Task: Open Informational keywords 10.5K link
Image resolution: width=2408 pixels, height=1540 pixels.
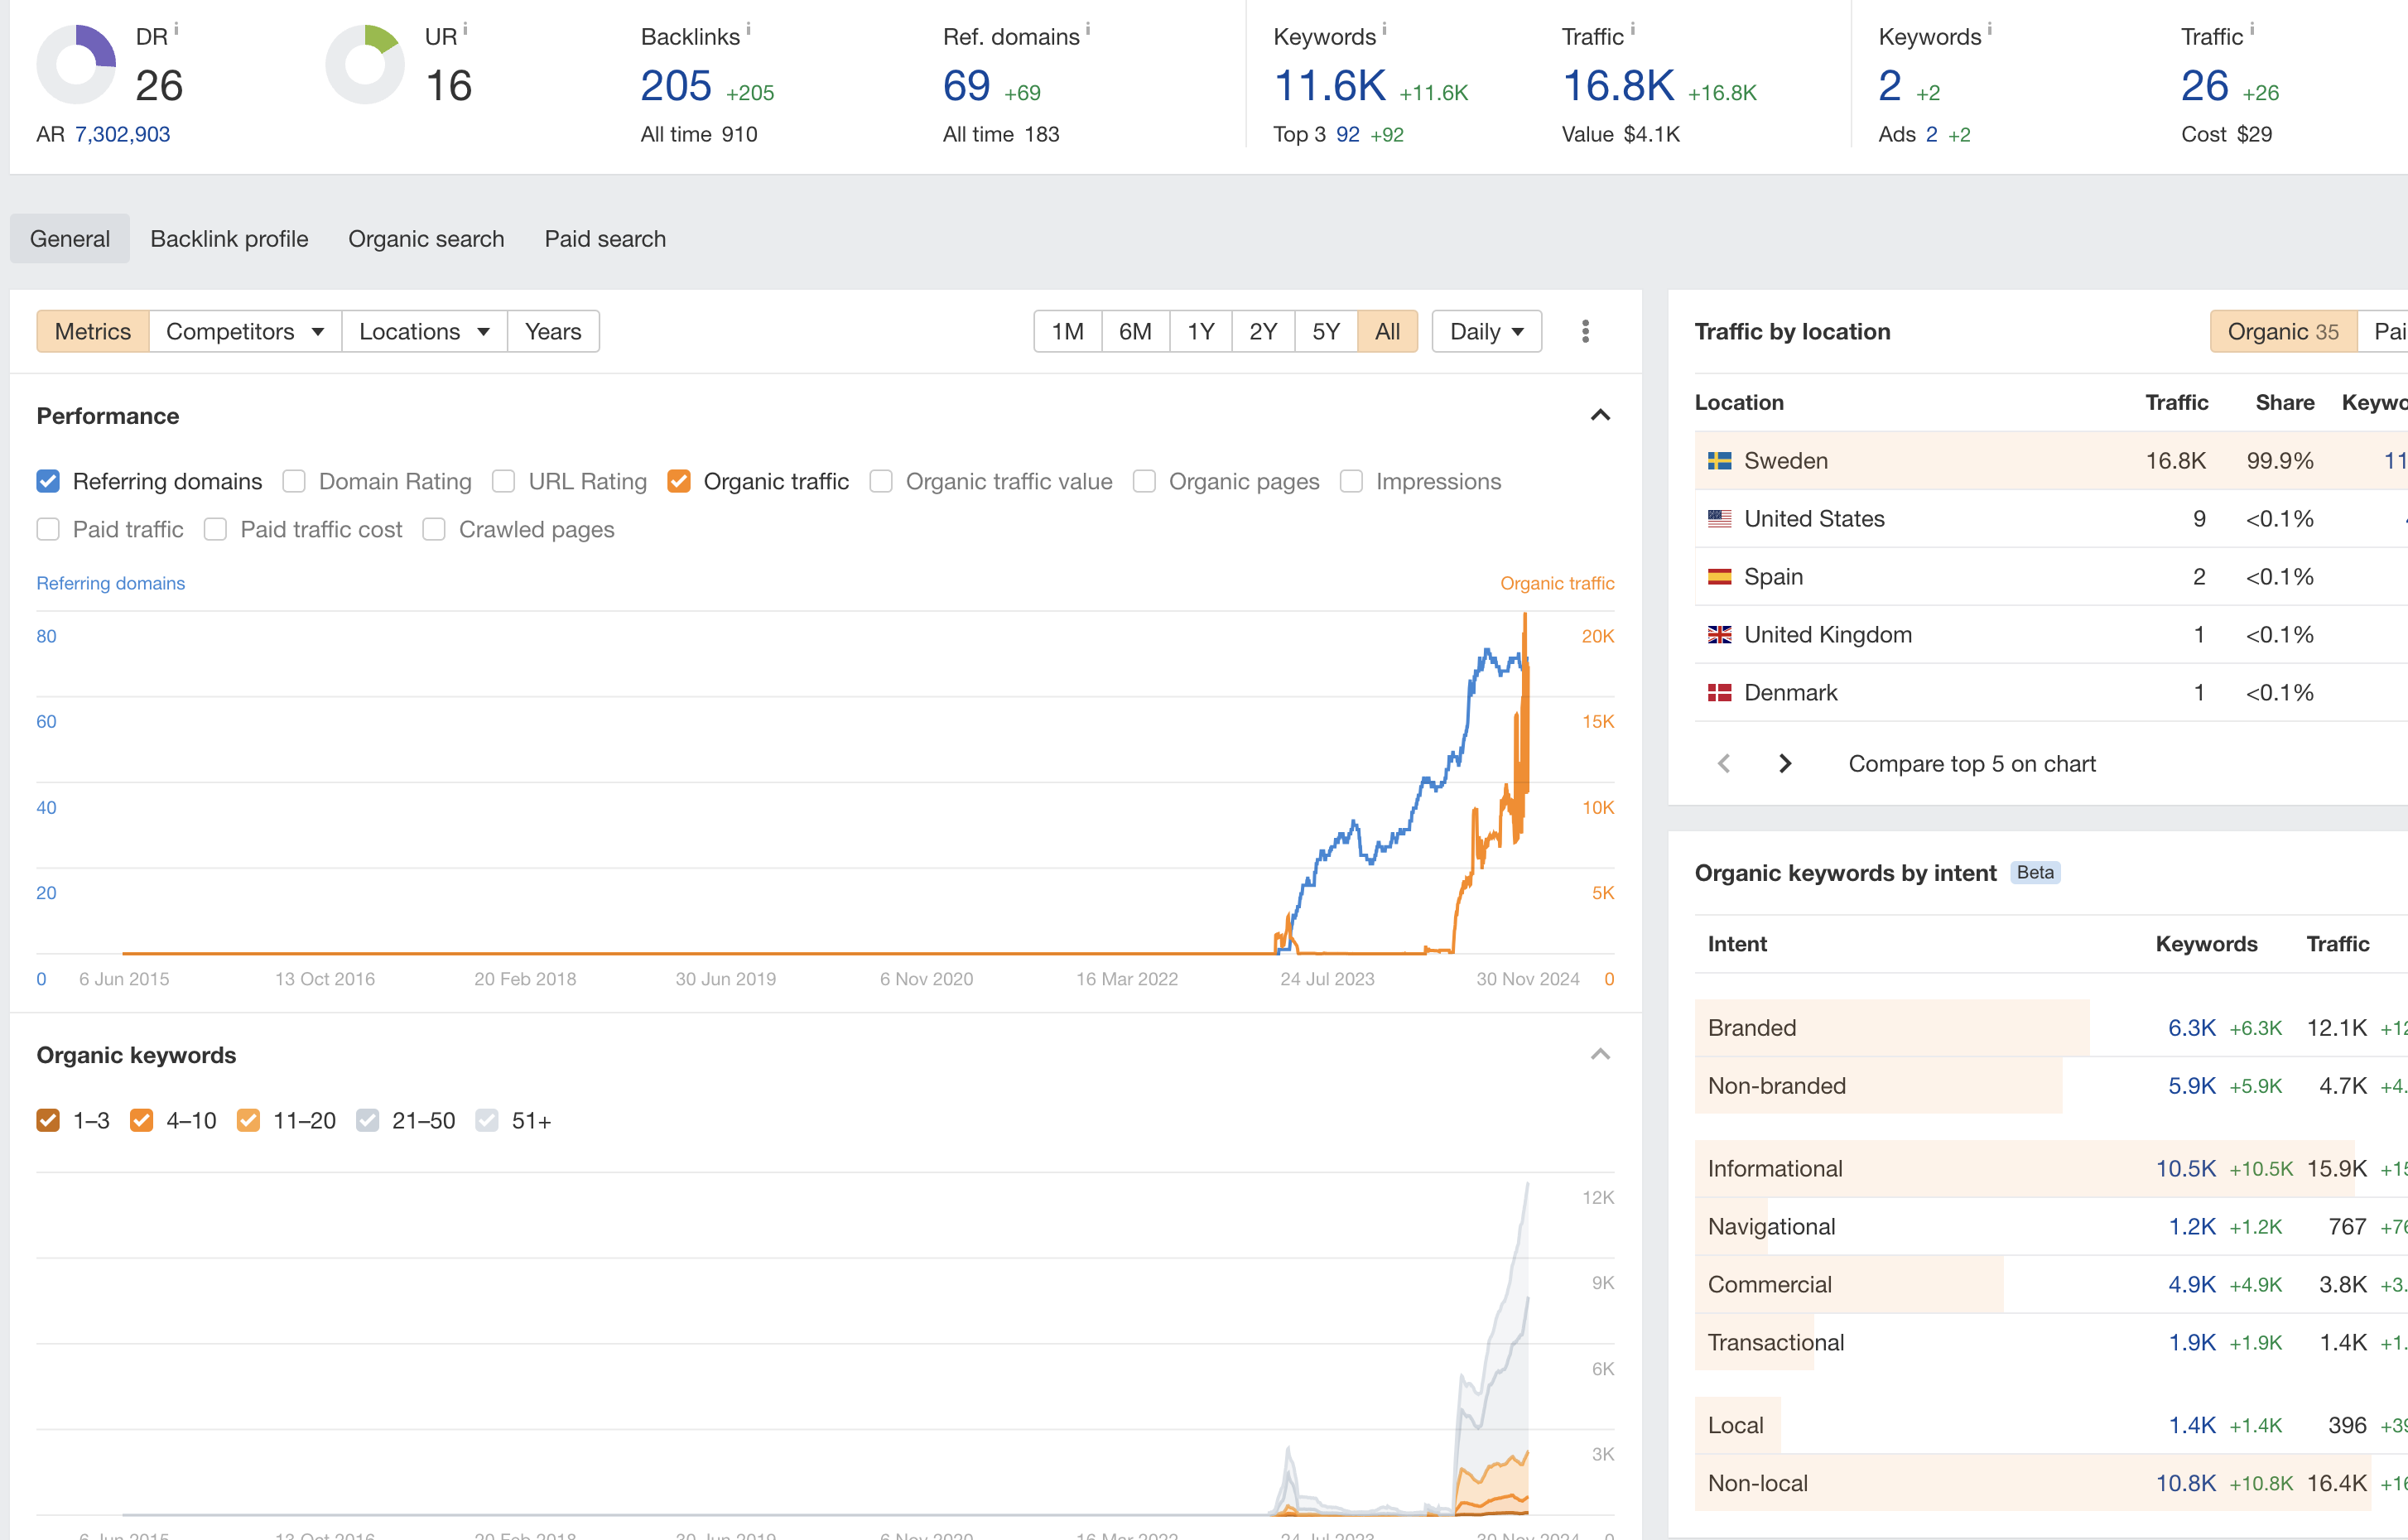Action: click(x=2185, y=1169)
